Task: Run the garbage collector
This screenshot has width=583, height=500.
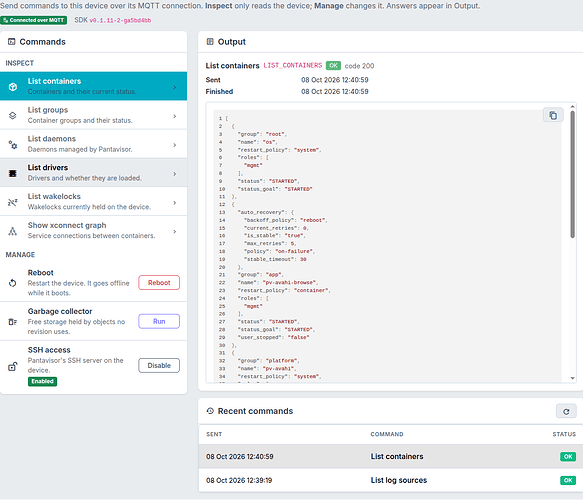Action: 159,321
